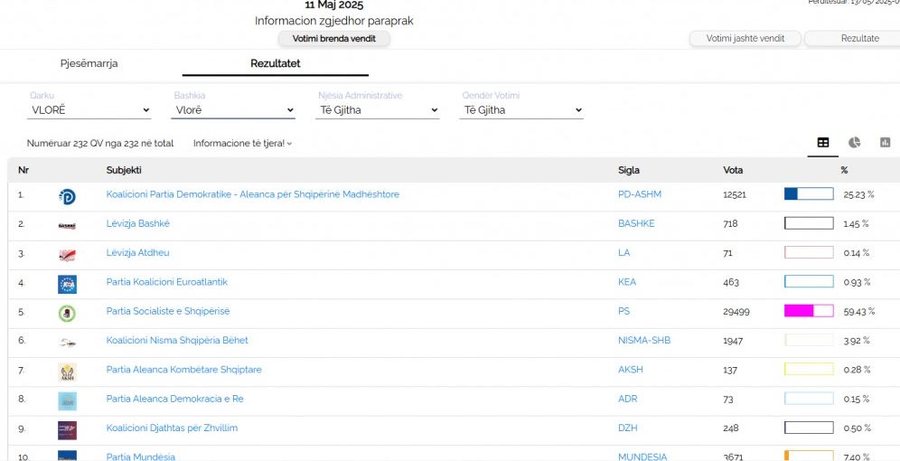Open Koalicioni Nisma Shqipëria Bëhet link
Screen dimensions: 900x461
tap(177, 341)
